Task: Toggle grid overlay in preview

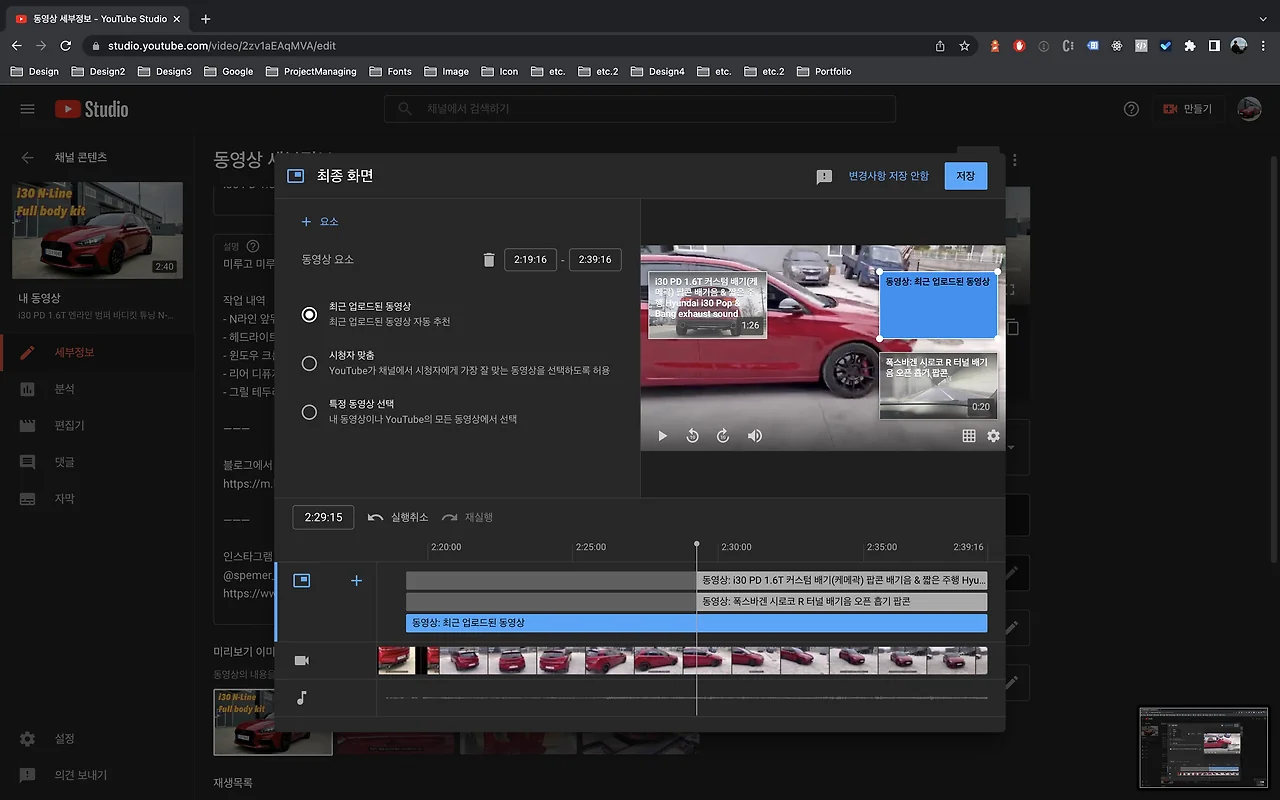Action: tap(968, 436)
